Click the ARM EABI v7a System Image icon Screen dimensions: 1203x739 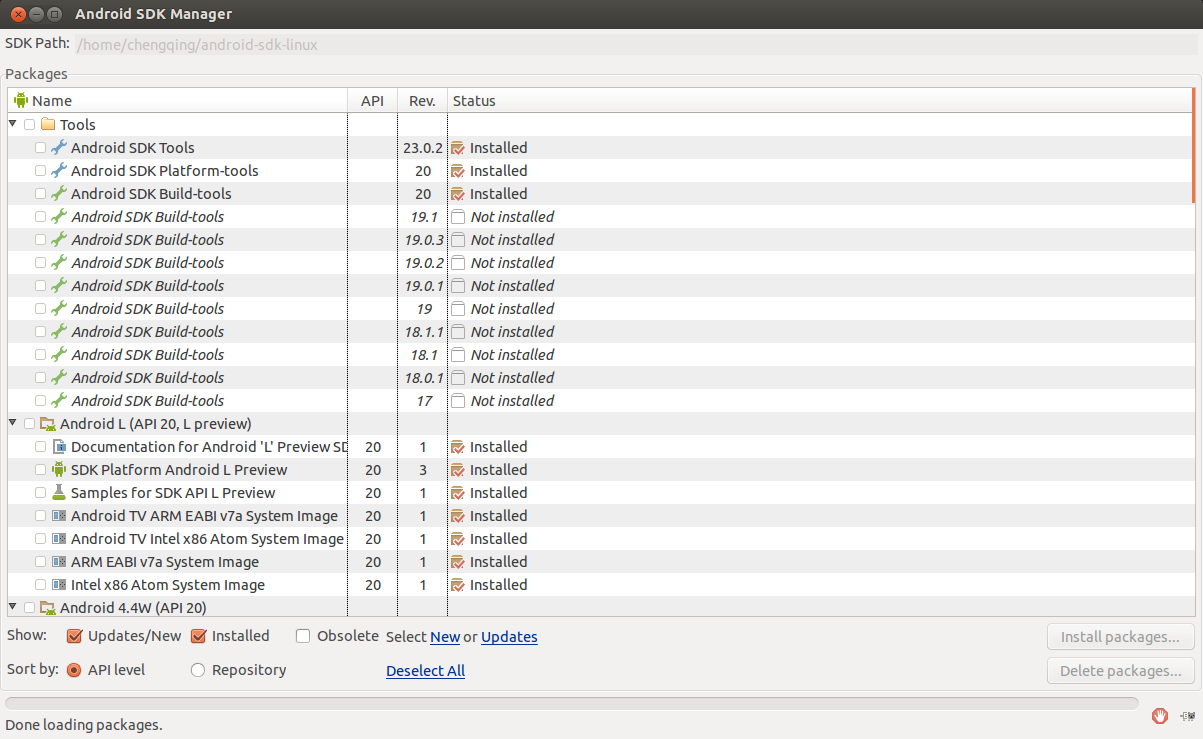[x=59, y=562]
